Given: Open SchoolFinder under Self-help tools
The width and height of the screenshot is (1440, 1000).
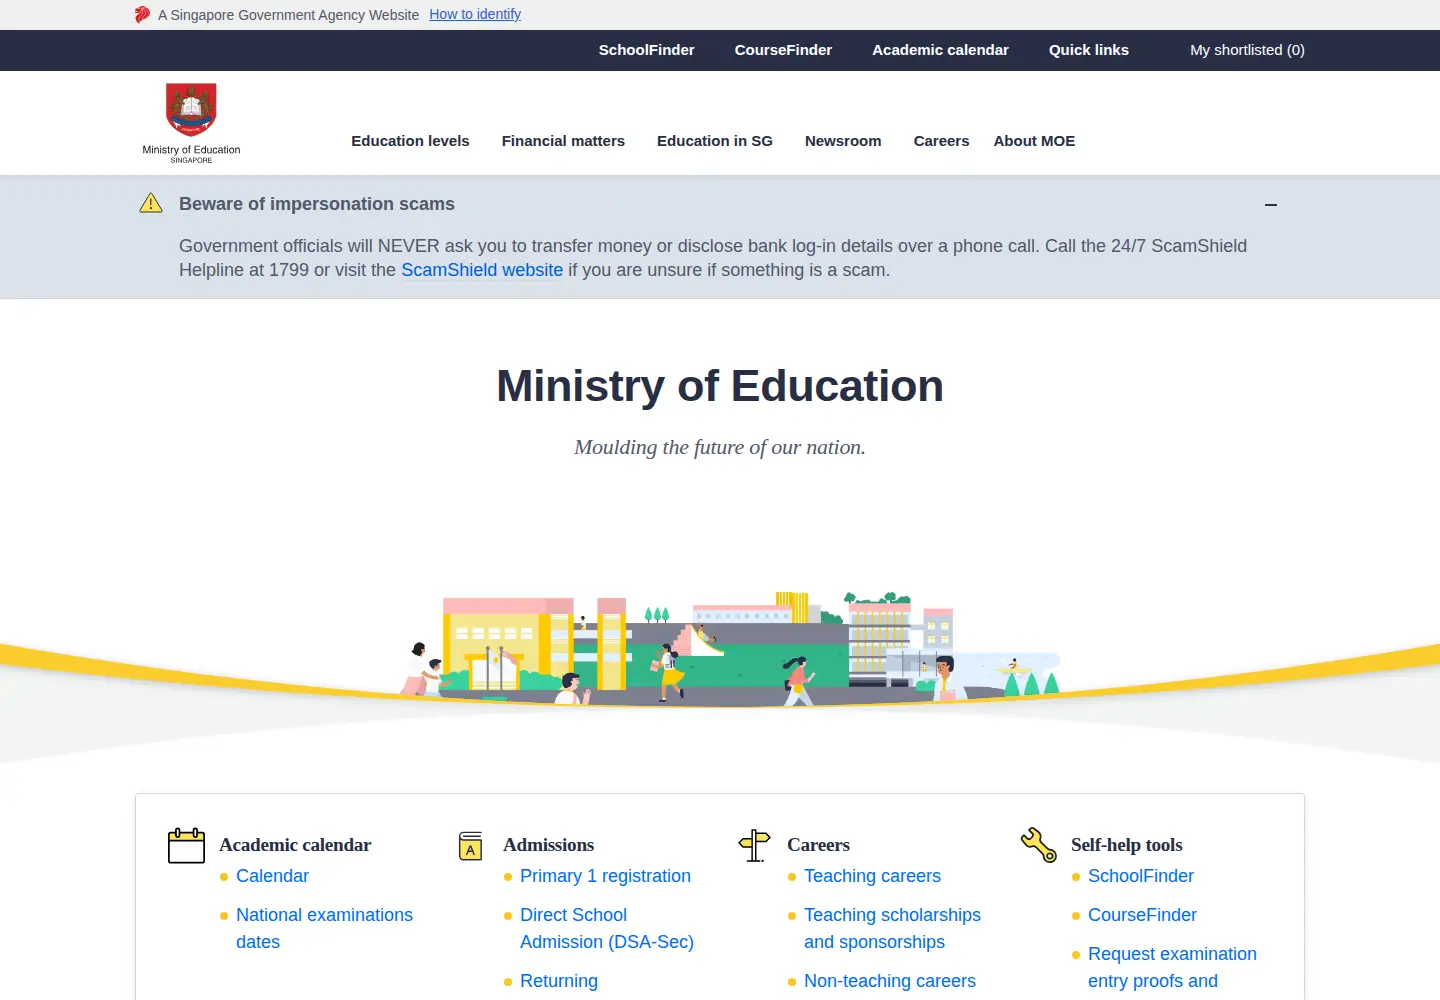Looking at the screenshot, I should click(x=1141, y=876).
